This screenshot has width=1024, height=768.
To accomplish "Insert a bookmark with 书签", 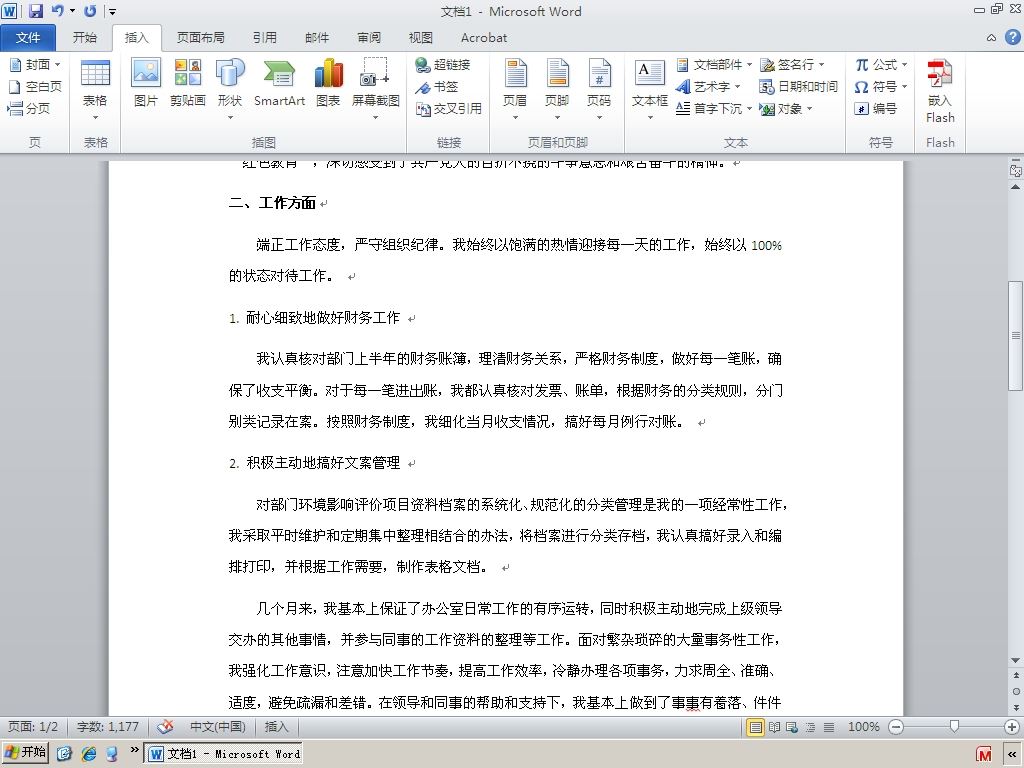I will coord(437,86).
